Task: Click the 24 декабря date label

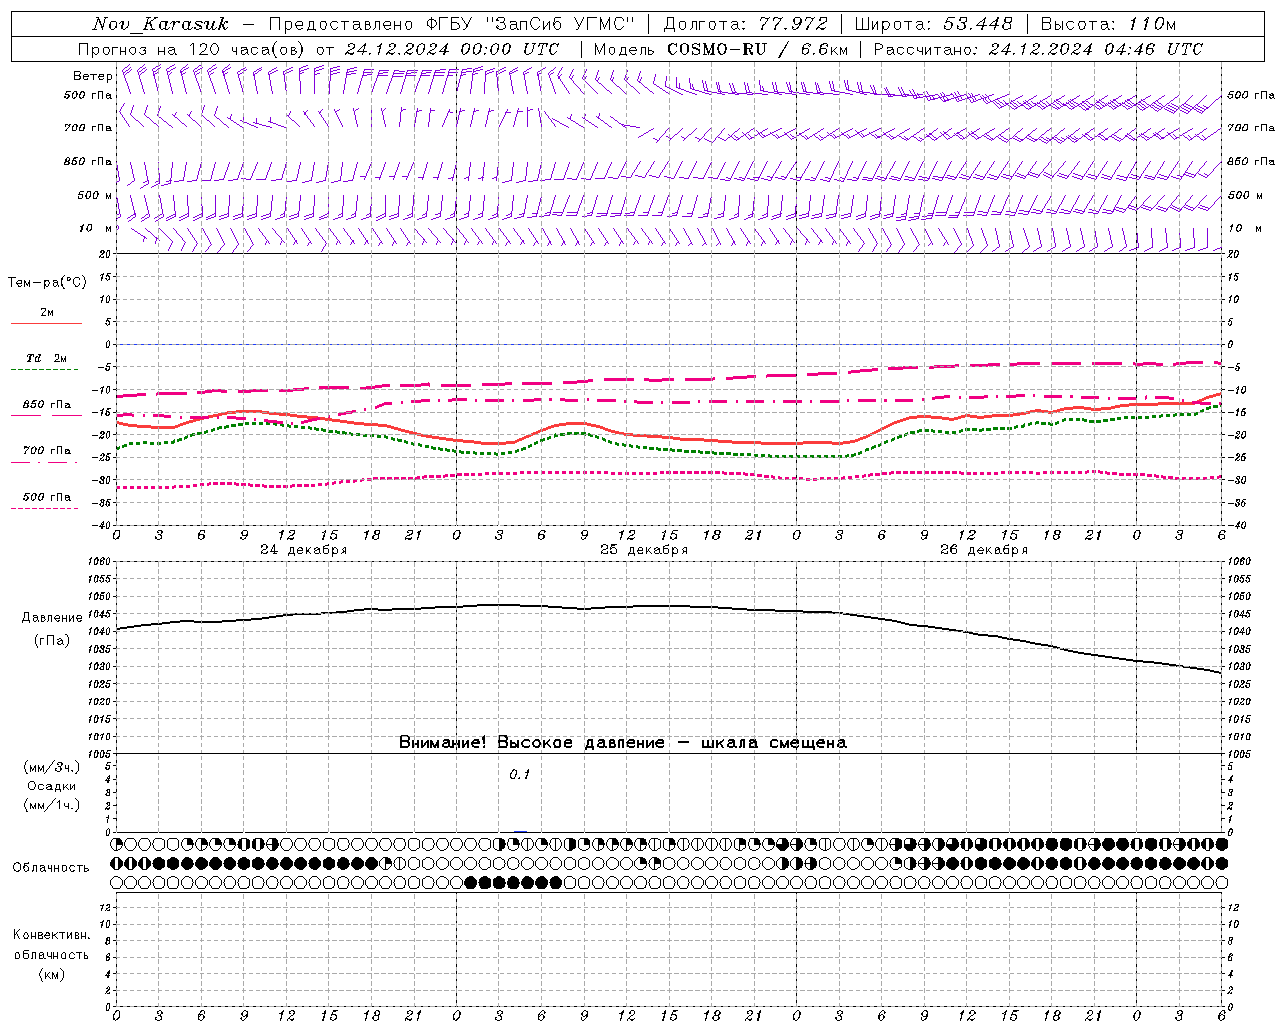Action: [x=304, y=550]
